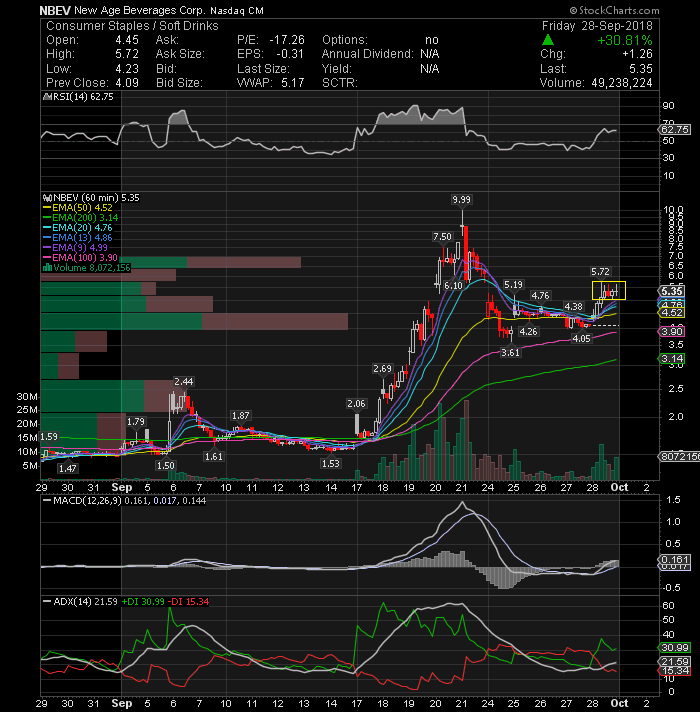Click the Friday 28-Sep-2018 date
Screen dimensions: 700x712
click(597, 26)
